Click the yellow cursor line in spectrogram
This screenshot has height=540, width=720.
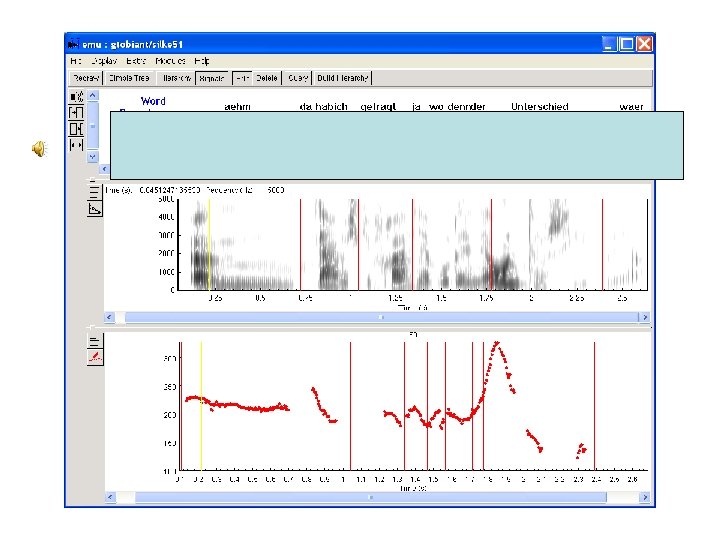(209, 244)
